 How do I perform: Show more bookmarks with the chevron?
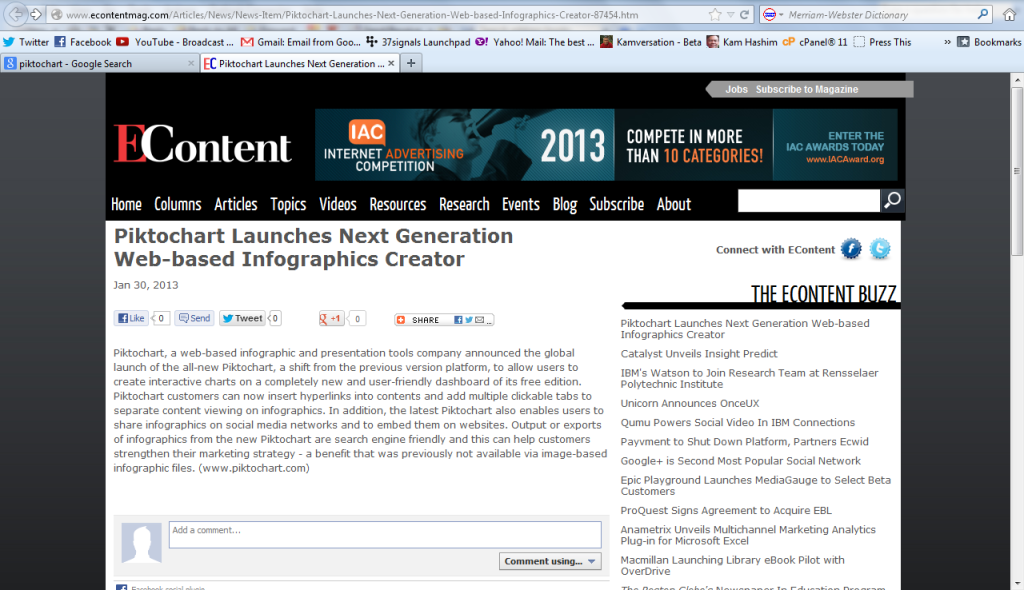tap(947, 42)
